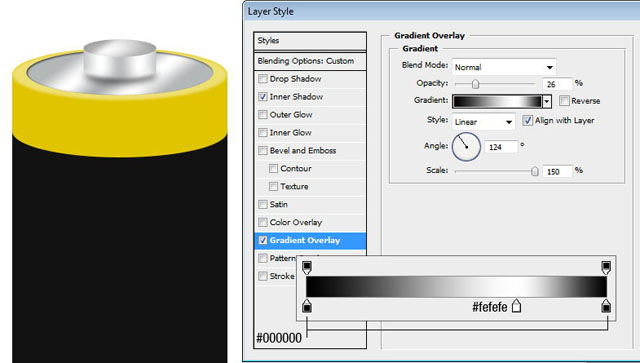Select Bevel and Emboss style row
640x363 pixels.
(310, 151)
